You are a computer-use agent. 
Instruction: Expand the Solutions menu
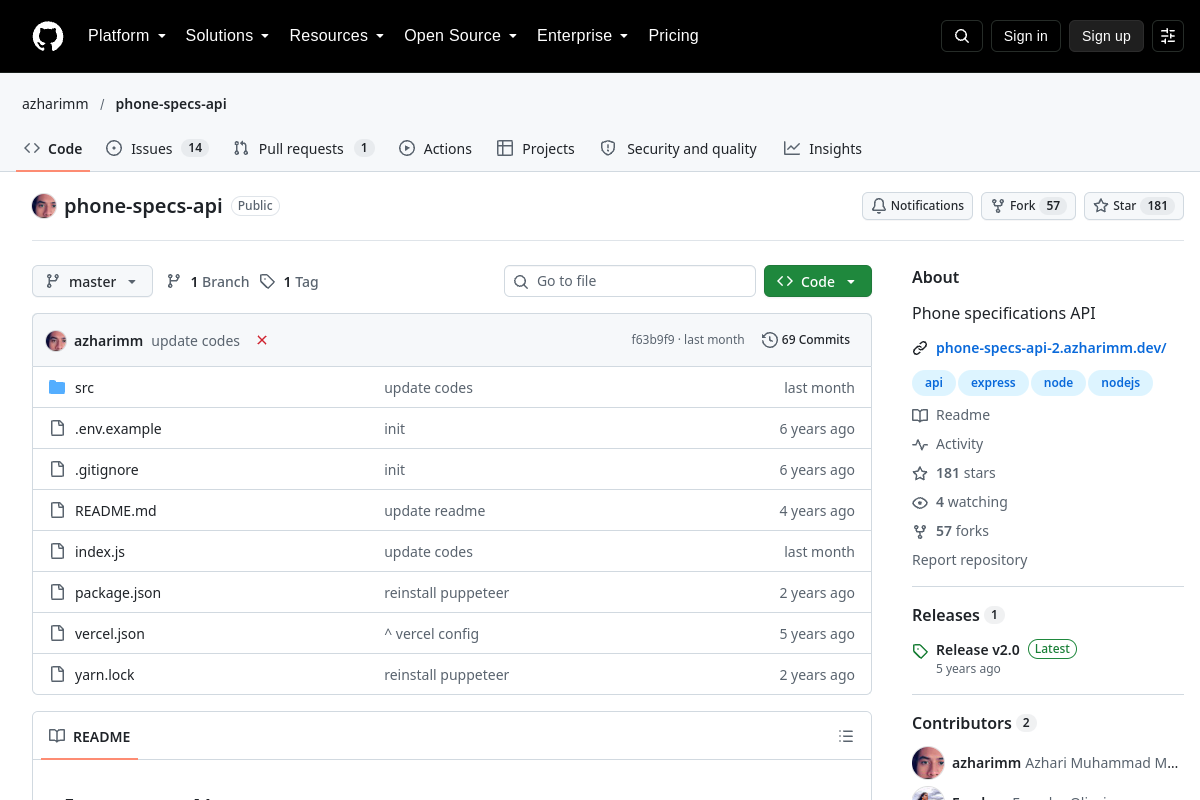click(x=228, y=36)
